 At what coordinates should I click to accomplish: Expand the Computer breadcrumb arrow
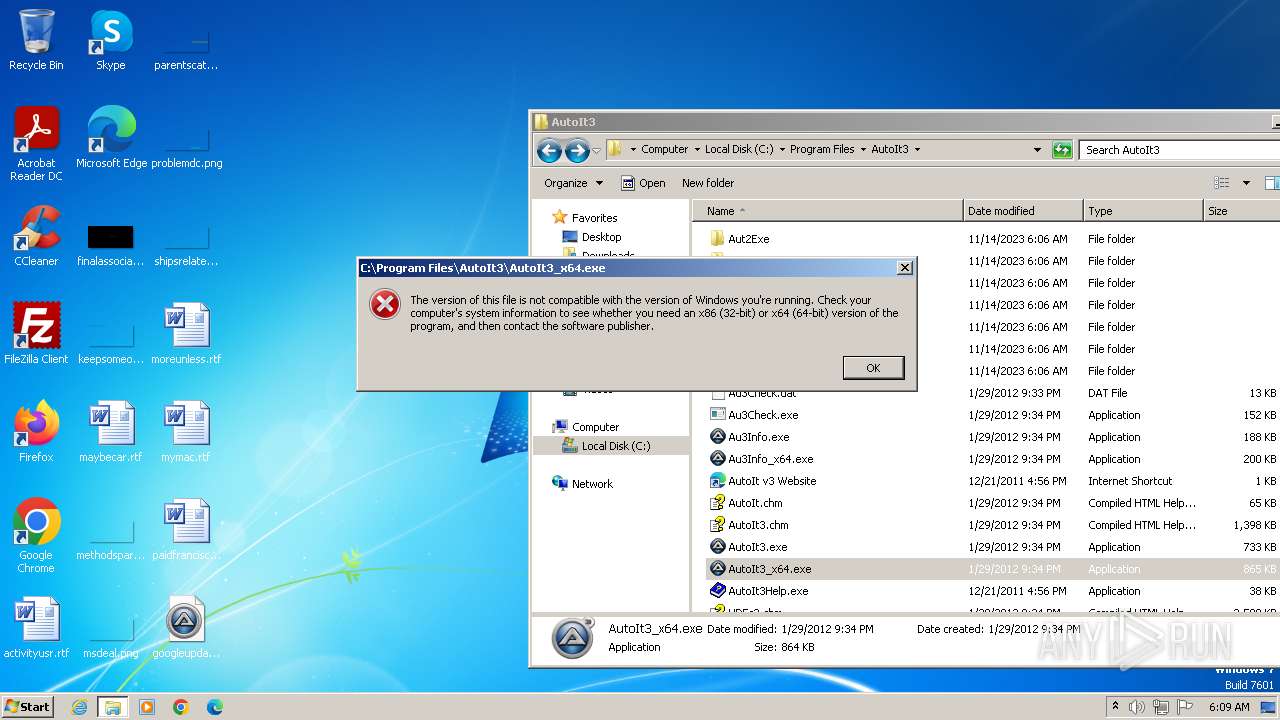coord(697,150)
